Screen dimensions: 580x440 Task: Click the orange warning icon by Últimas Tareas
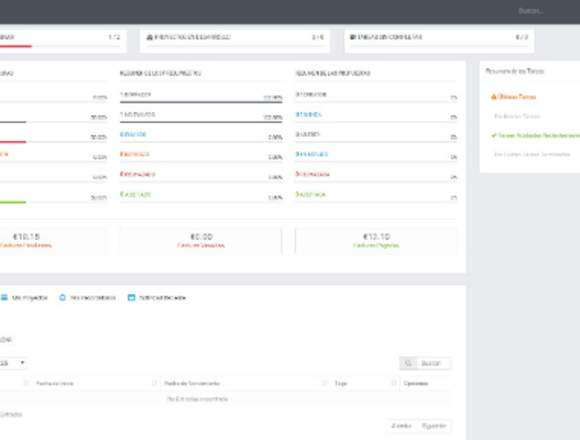pos(493,97)
